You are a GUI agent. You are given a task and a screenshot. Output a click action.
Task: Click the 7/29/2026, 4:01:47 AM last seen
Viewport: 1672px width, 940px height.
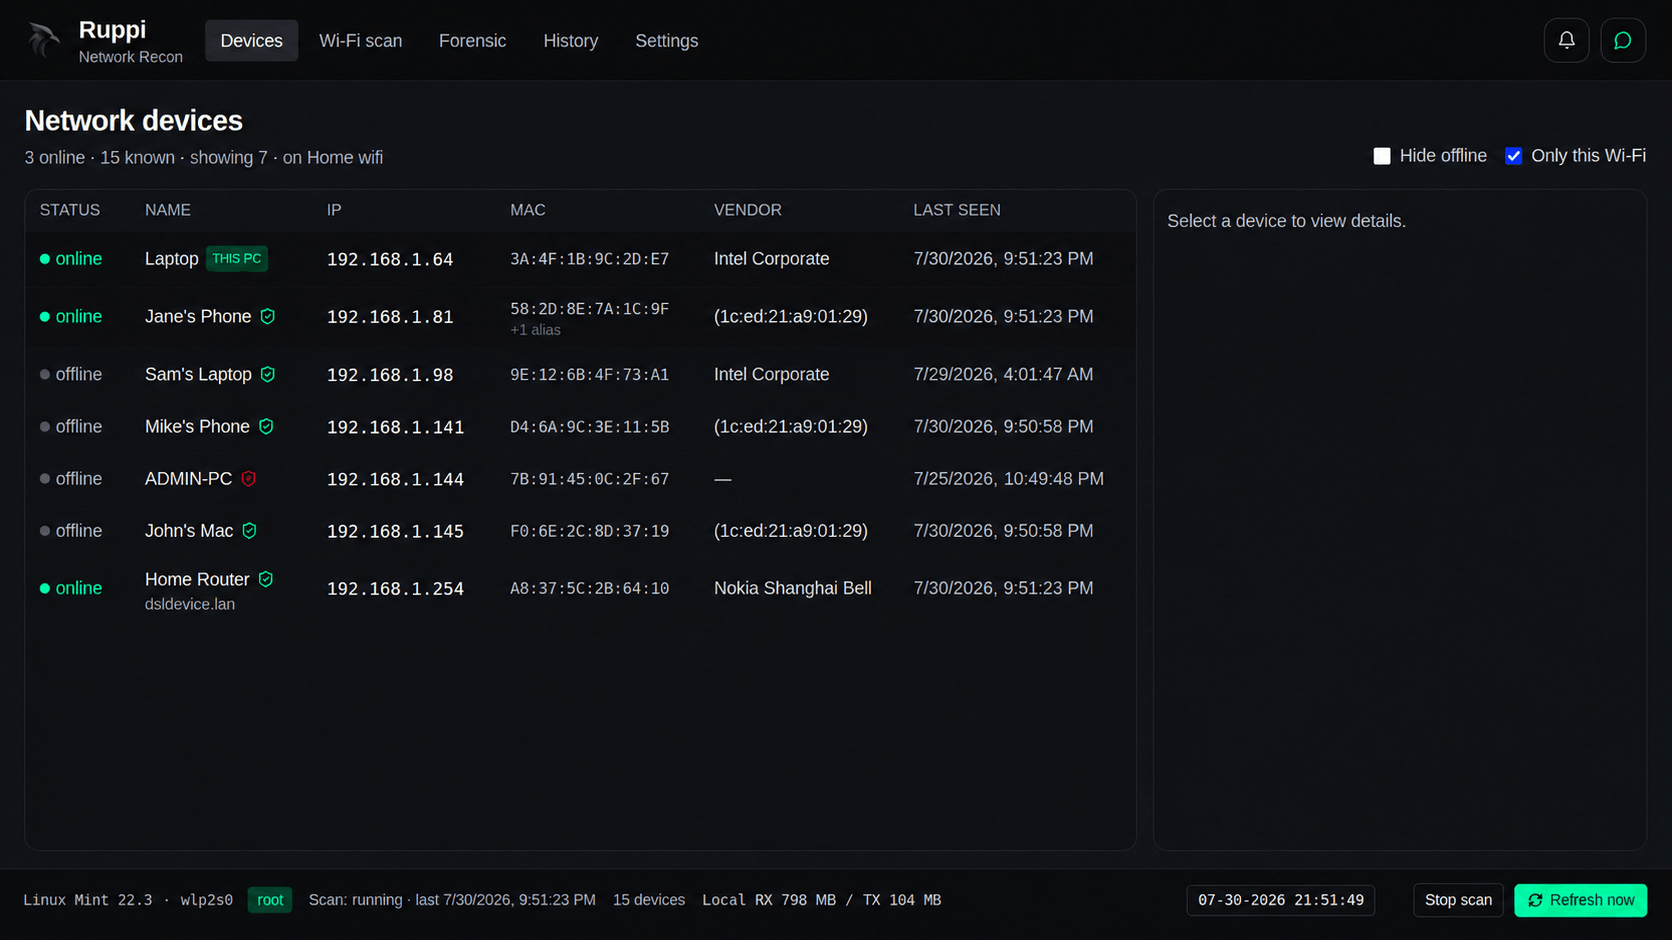[x=1003, y=374]
